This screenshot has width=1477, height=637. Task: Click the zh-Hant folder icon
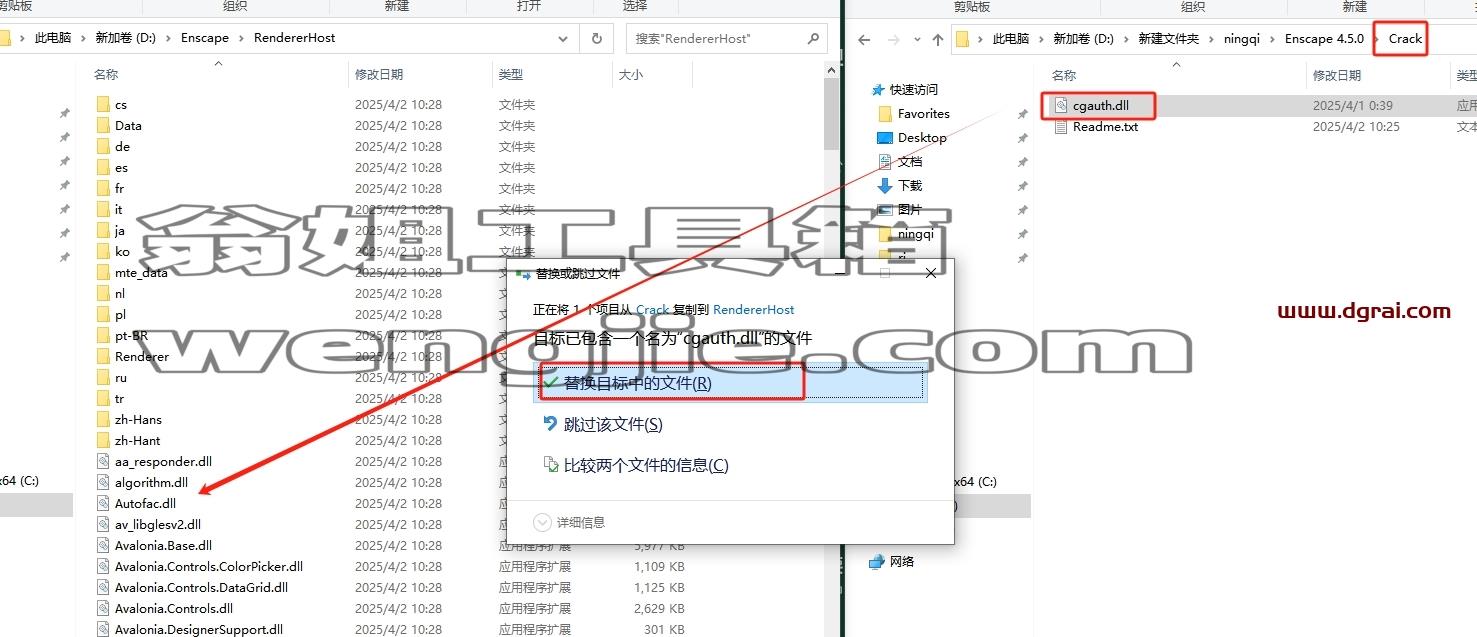(x=103, y=440)
